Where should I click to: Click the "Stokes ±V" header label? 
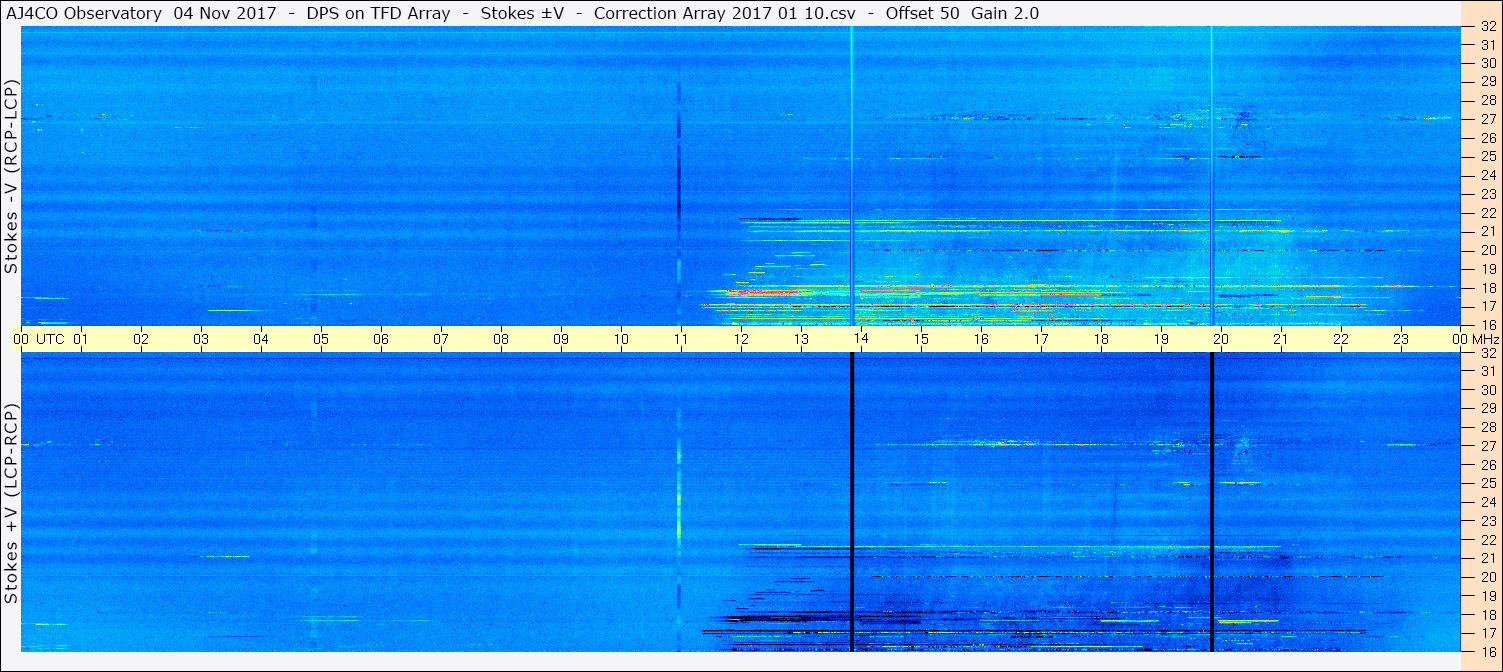pos(521,13)
